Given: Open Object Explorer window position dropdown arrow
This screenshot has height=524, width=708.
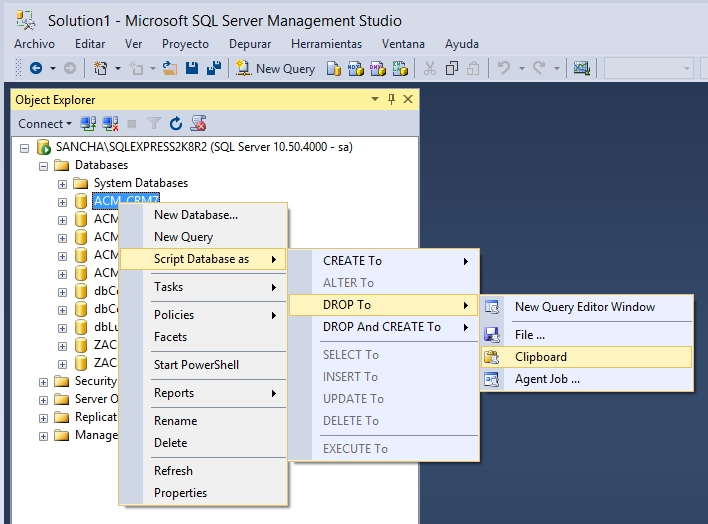Looking at the screenshot, I should 375,99.
